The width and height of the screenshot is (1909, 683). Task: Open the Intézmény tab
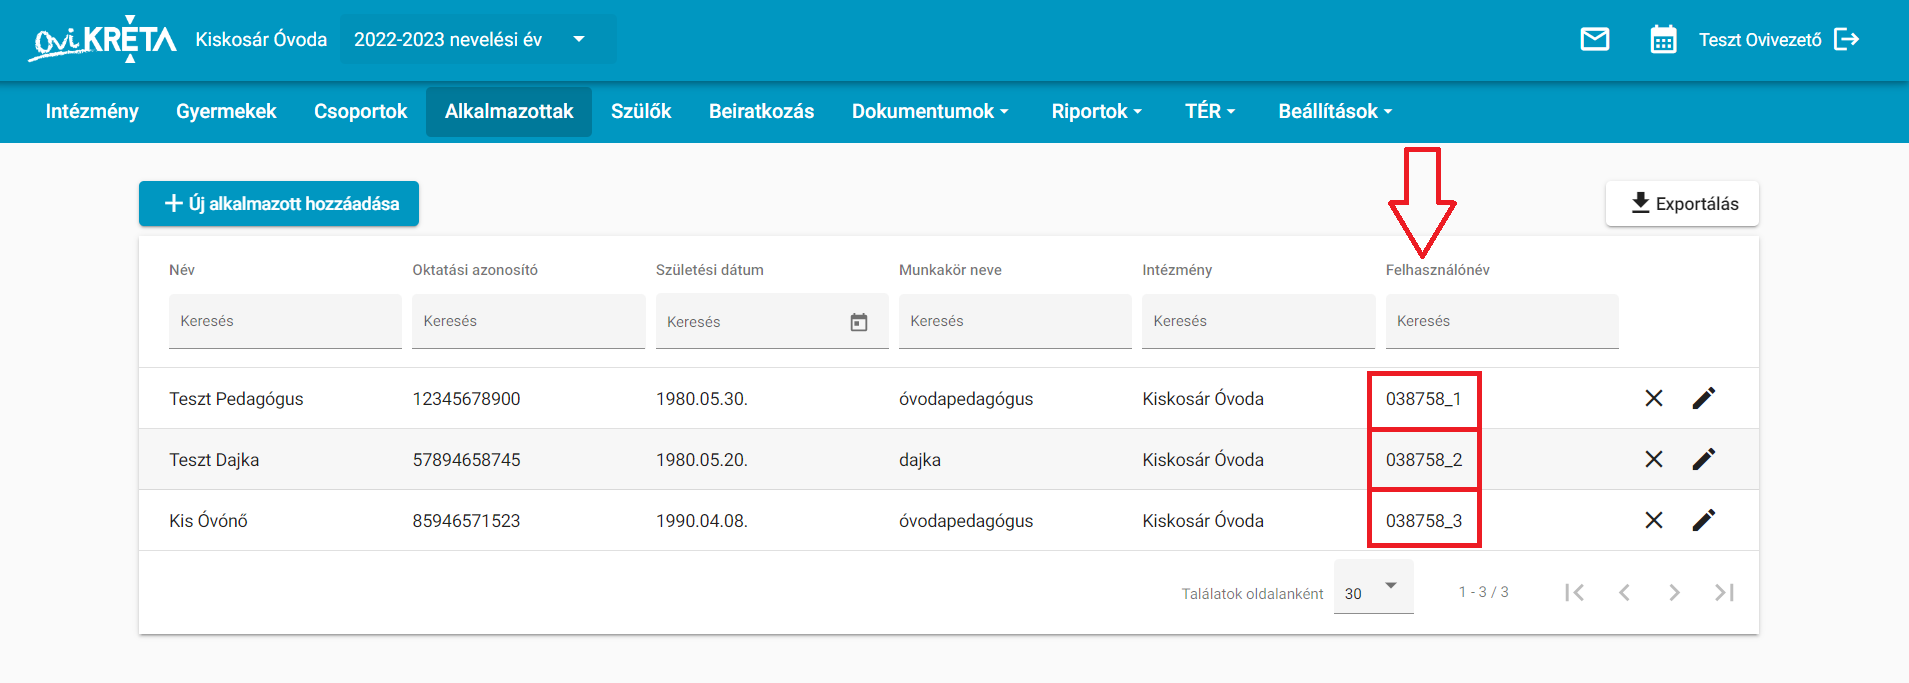[x=92, y=111]
